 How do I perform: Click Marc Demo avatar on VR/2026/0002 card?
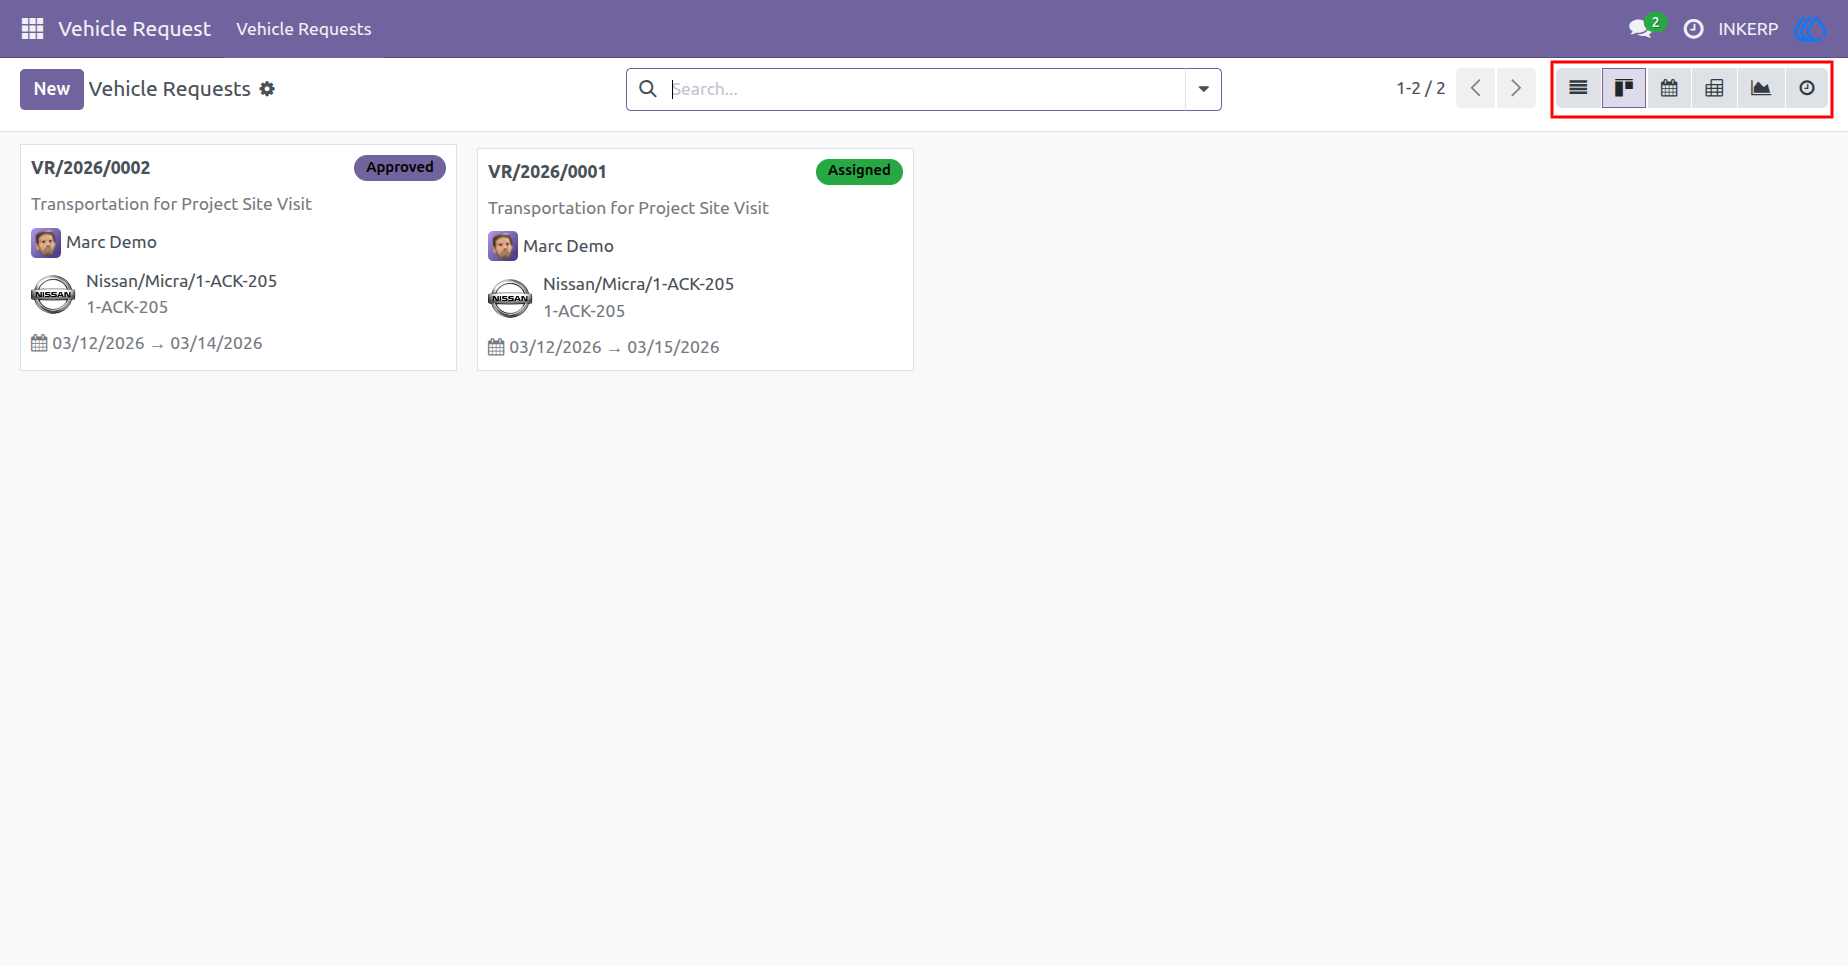46,243
